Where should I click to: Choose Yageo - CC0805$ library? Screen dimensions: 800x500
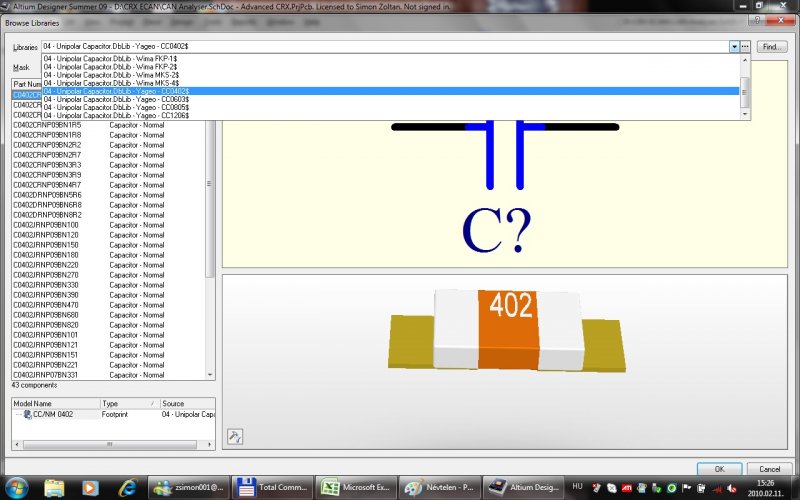(x=391, y=108)
